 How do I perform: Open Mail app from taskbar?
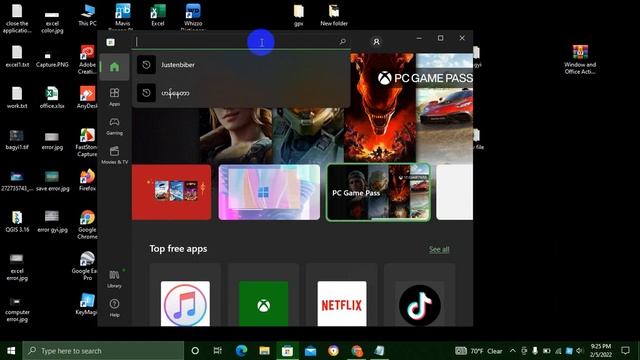(310, 351)
